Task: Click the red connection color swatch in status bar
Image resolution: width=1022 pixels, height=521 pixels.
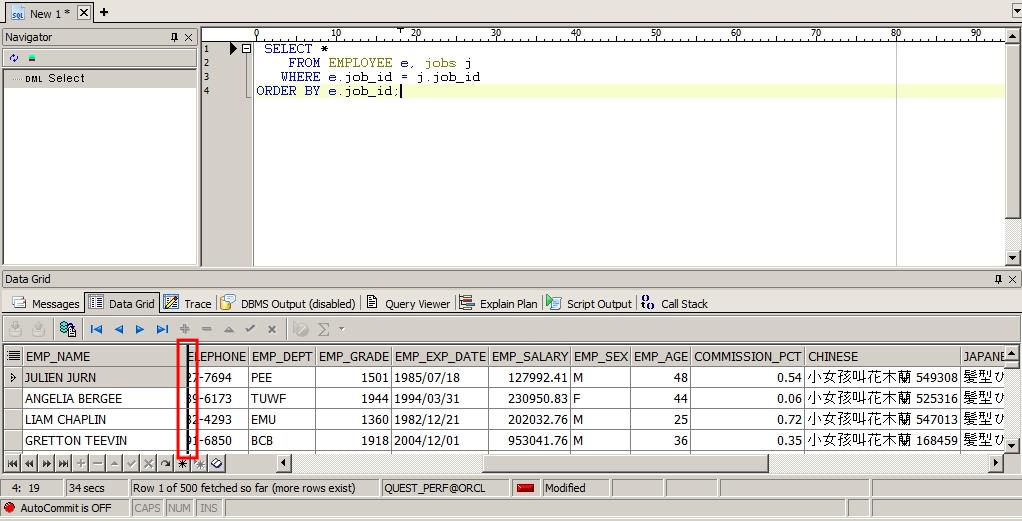Action: coord(525,488)
